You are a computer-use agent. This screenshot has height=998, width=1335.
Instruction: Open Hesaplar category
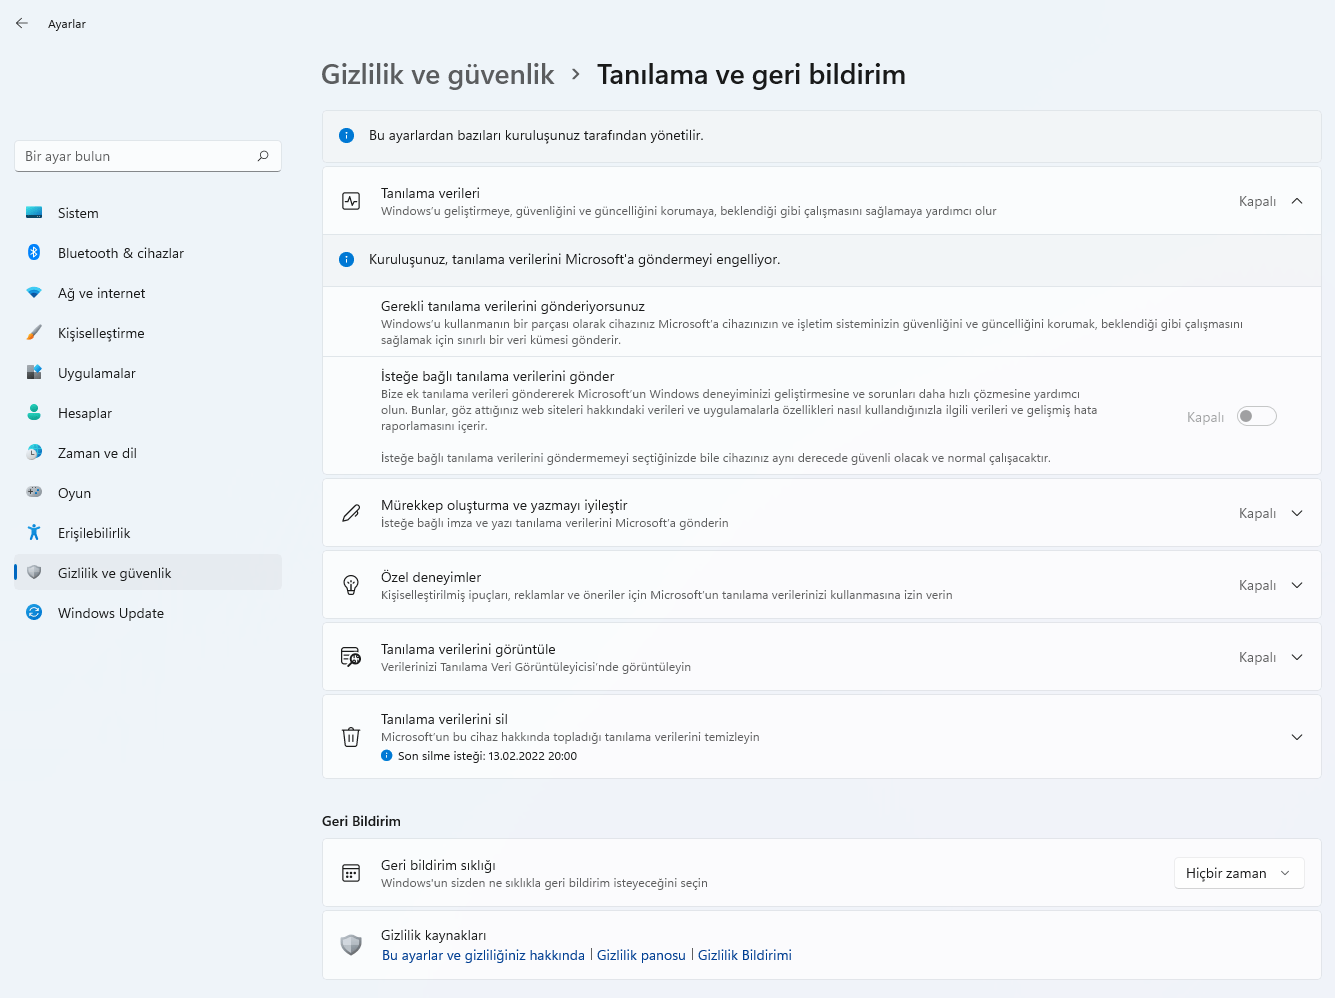[x=148, y=413]
